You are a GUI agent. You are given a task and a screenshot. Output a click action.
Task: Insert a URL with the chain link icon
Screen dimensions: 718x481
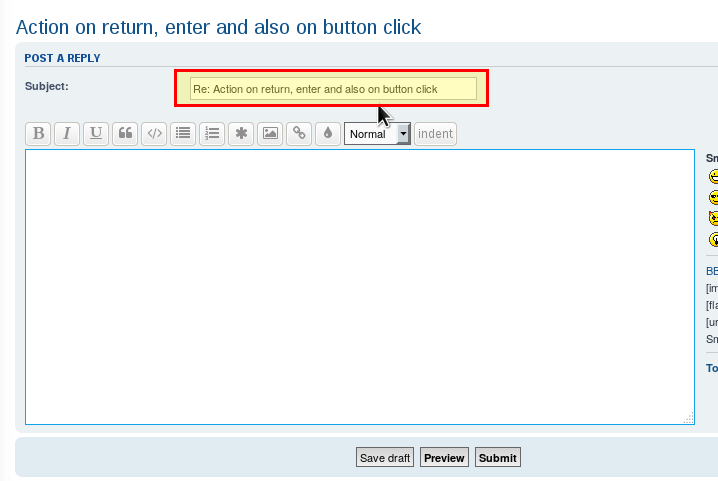click(299, 134)
